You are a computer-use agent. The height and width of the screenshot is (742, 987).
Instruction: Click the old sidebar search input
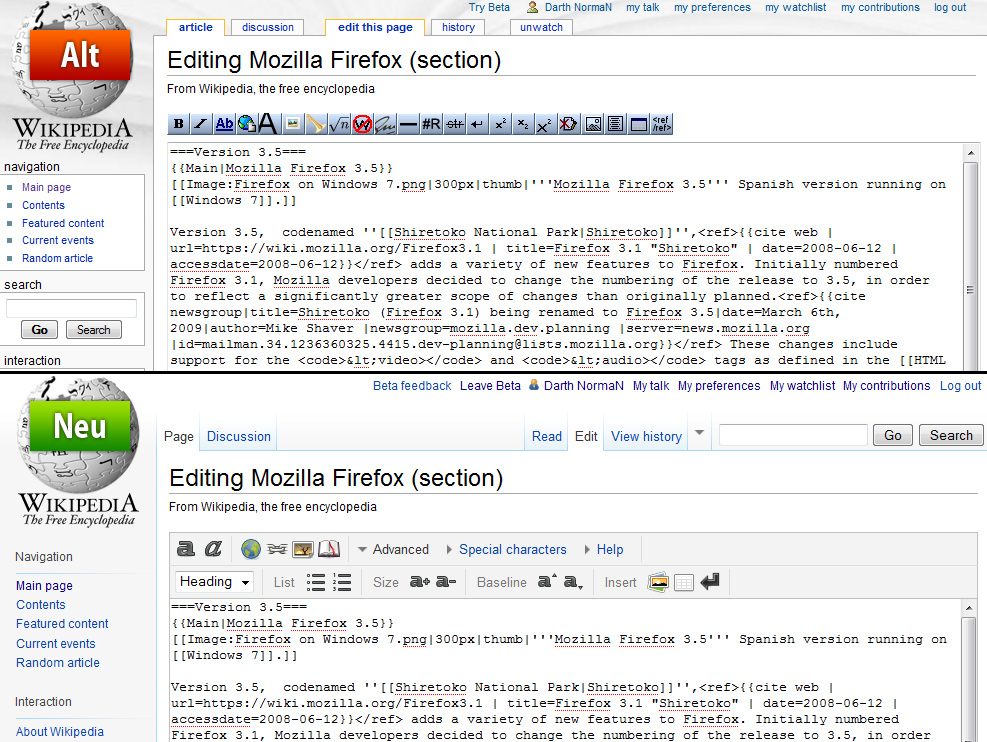click(x=71, y=308)
